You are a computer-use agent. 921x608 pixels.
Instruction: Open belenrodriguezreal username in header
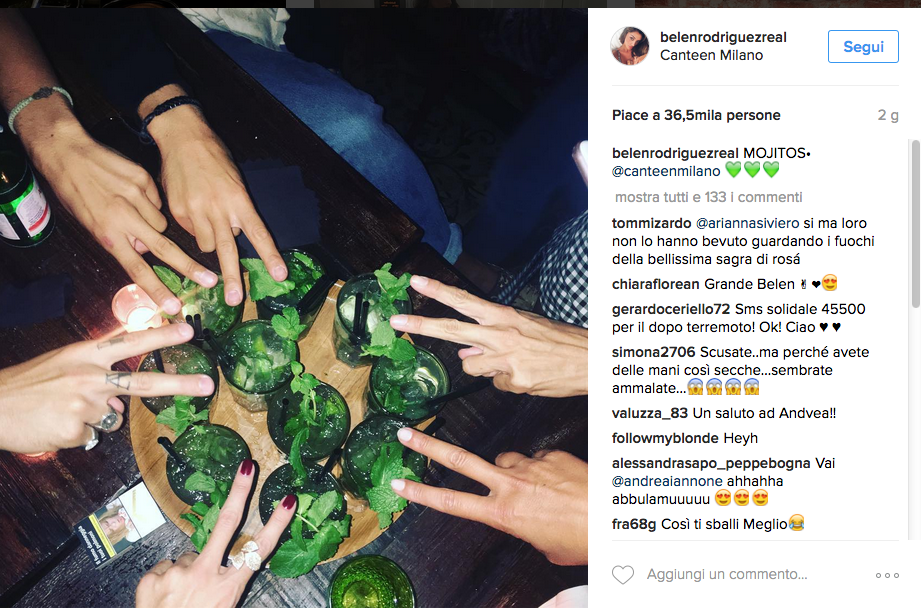(x=723, y=37)
